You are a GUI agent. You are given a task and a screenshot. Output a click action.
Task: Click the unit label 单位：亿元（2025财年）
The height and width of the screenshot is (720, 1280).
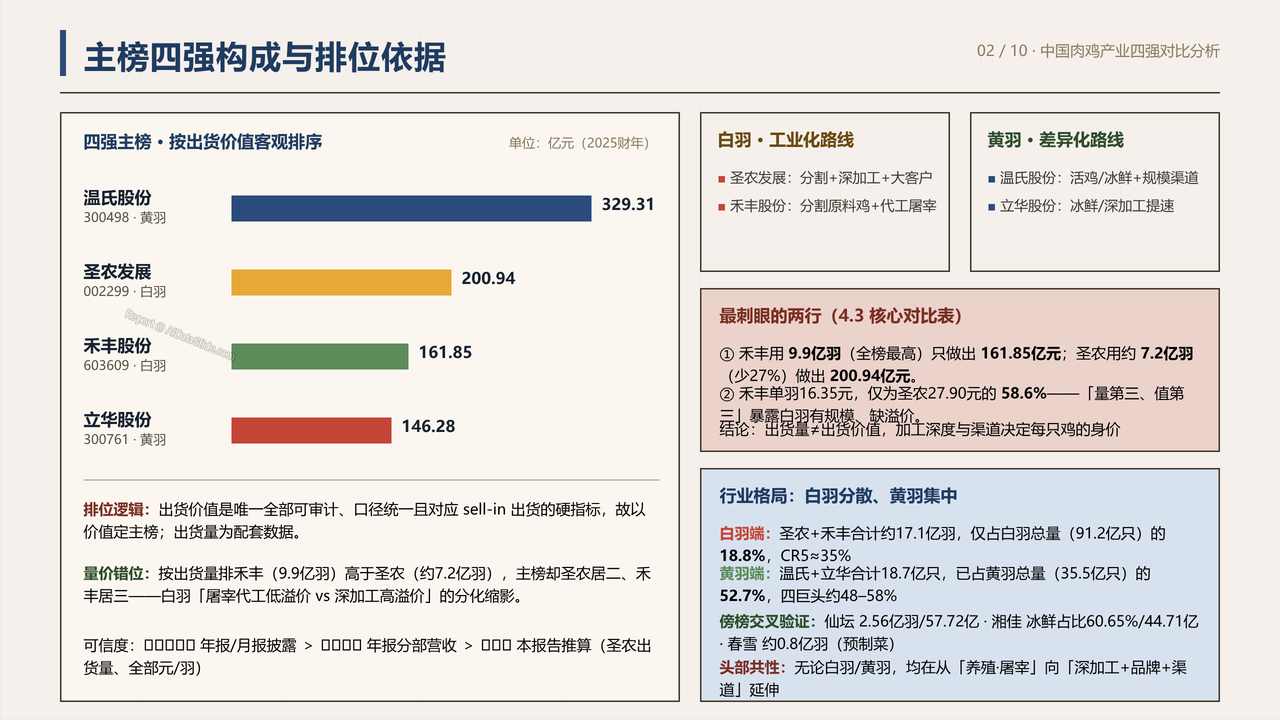tap(578, 142)
